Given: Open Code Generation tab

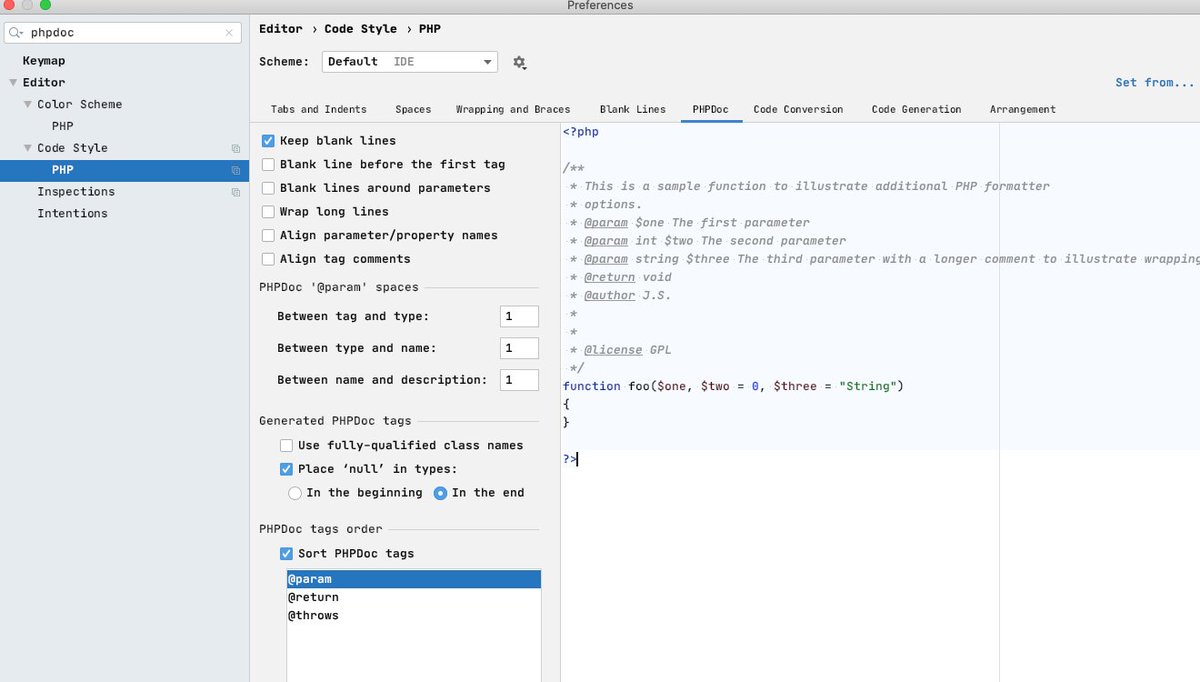Looking at the screenshot, I should 916,109.
